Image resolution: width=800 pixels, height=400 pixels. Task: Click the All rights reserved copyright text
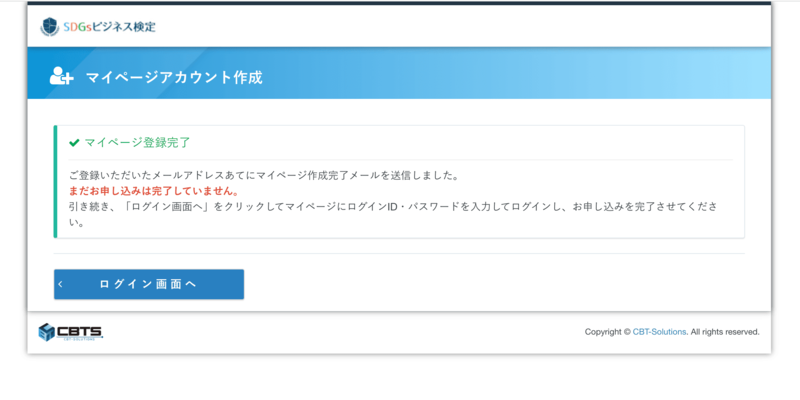pyautogui.click(x=724, y=332)
